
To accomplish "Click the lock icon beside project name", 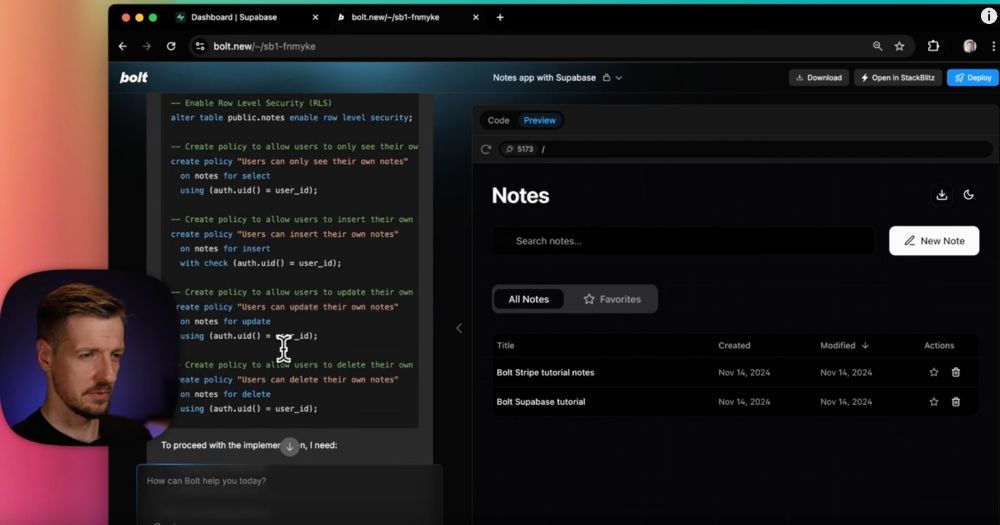I will [x=607, y=78].
